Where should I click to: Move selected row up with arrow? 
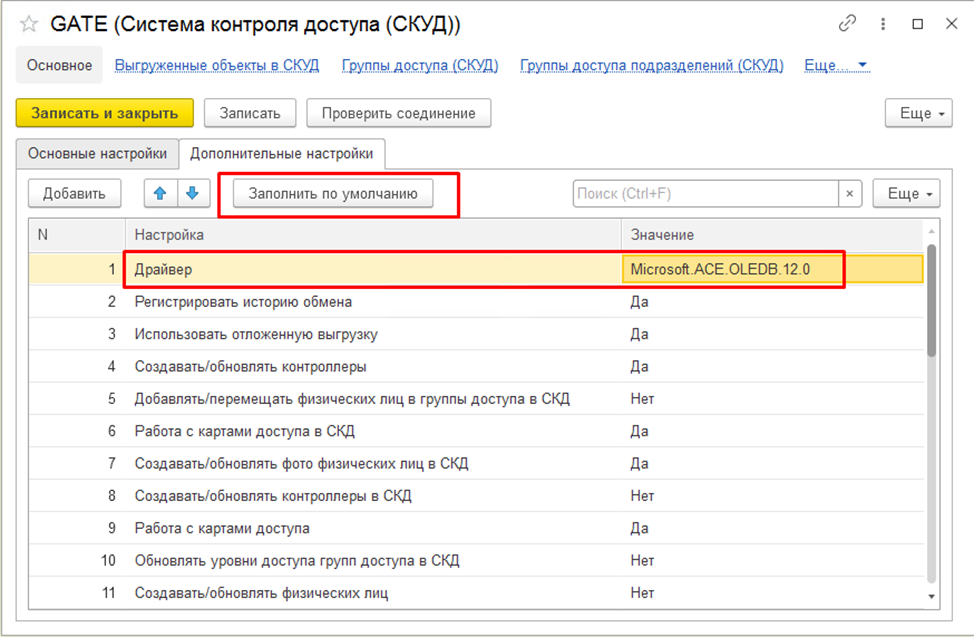(160, 193)
